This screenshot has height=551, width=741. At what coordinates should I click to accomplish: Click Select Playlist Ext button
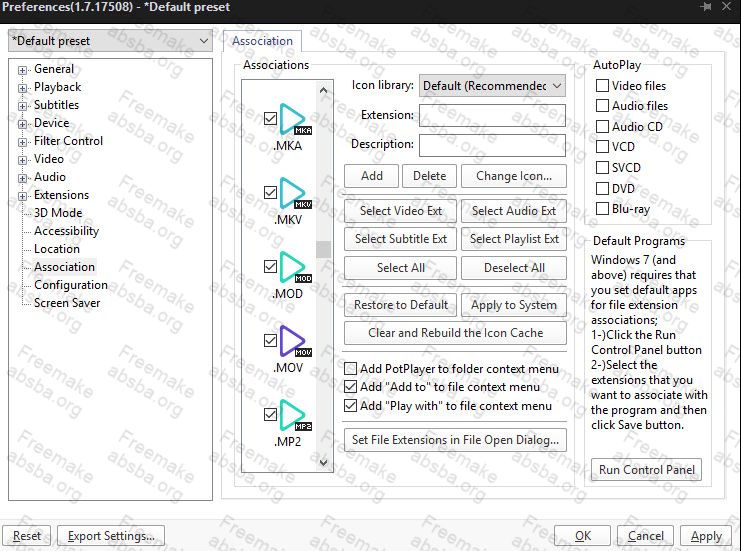tap(514, 239)
